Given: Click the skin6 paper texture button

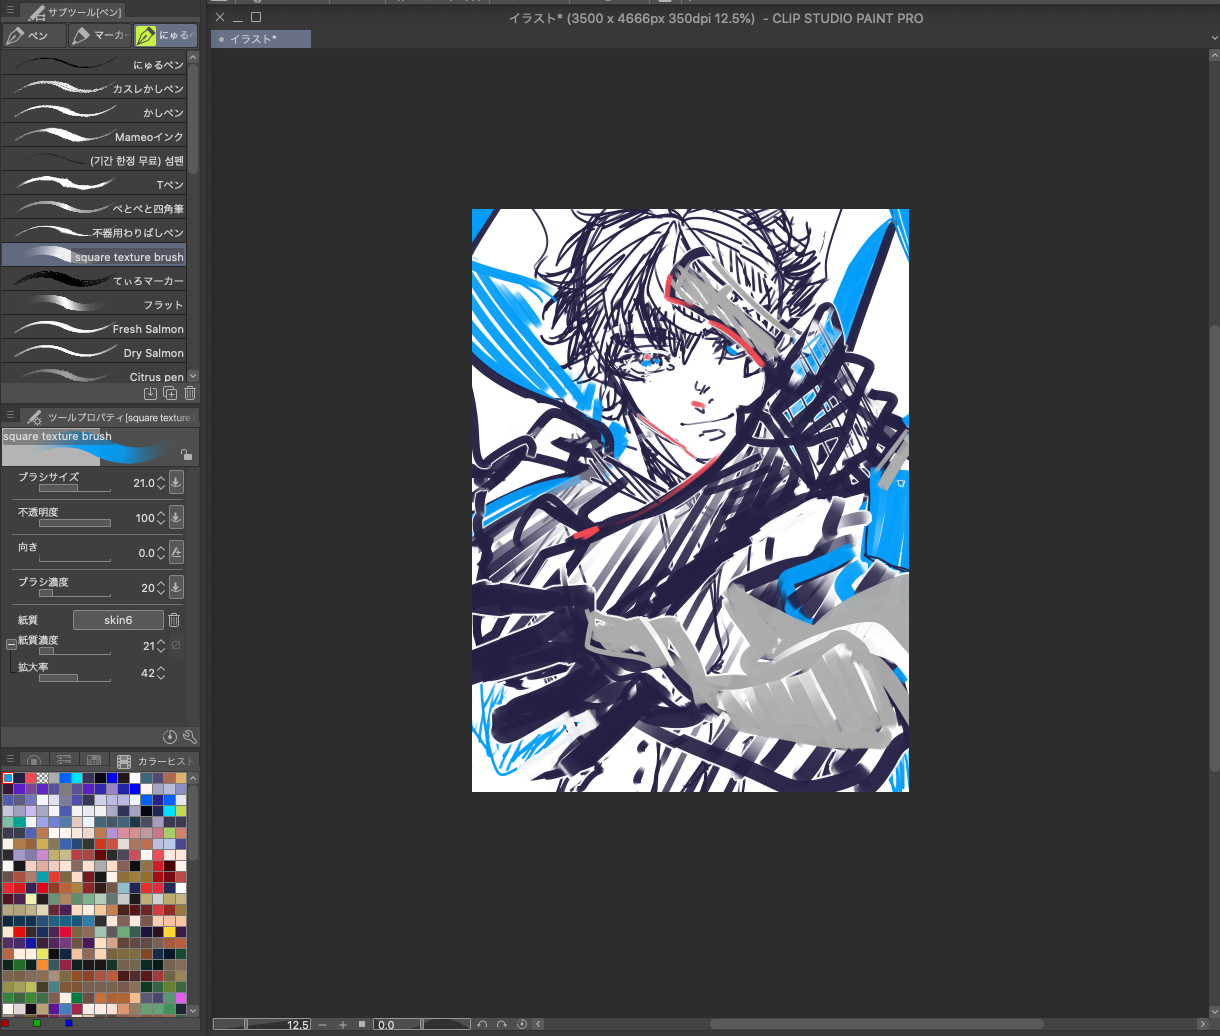Looking at the screenshot, I should (x=118, y=620).
